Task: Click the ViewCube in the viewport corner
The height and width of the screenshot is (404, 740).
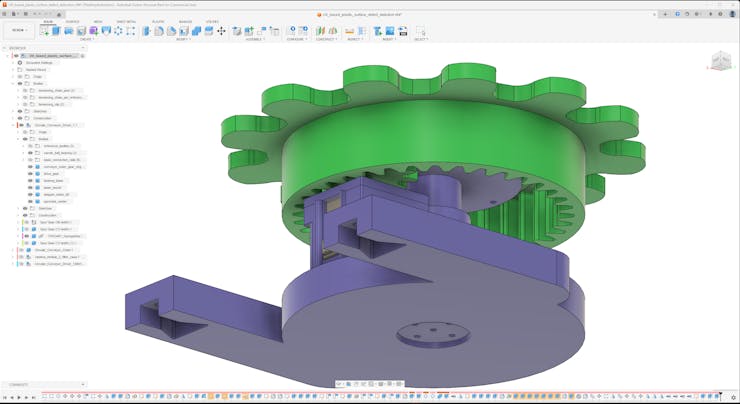Action: (x=719, y=62)
